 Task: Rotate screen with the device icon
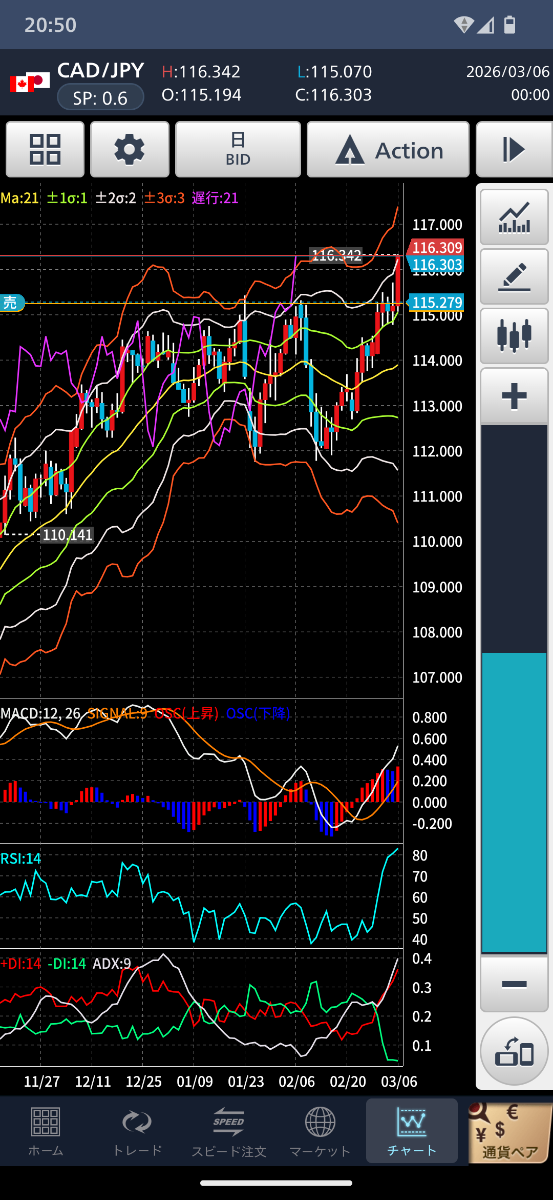point(514,1051)
